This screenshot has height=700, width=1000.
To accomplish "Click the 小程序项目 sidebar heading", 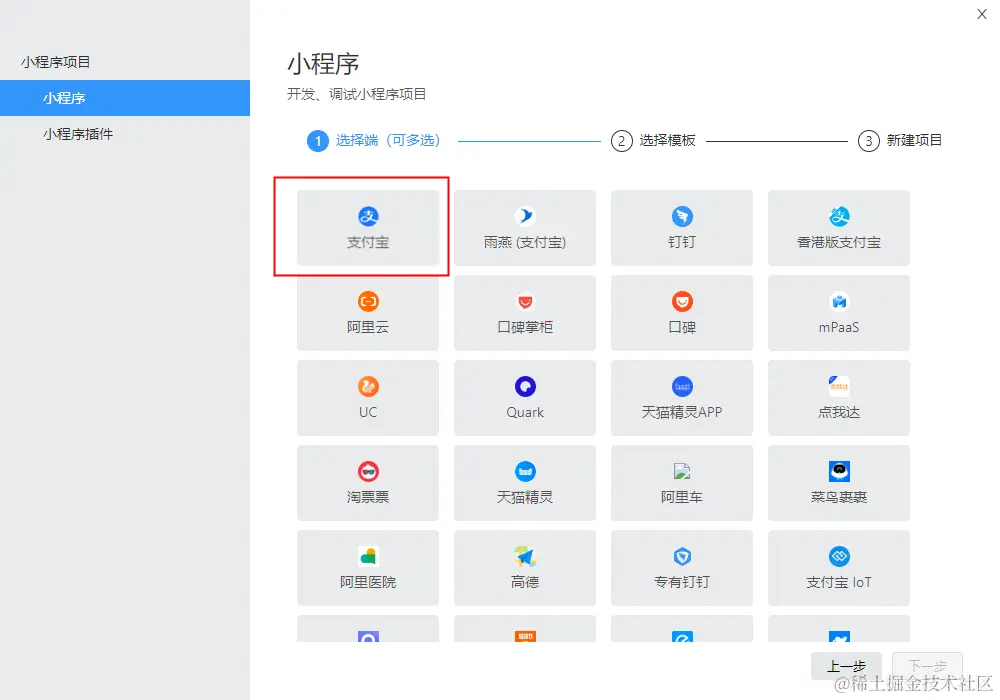I will pyautogui.click(x=55, y=62).
